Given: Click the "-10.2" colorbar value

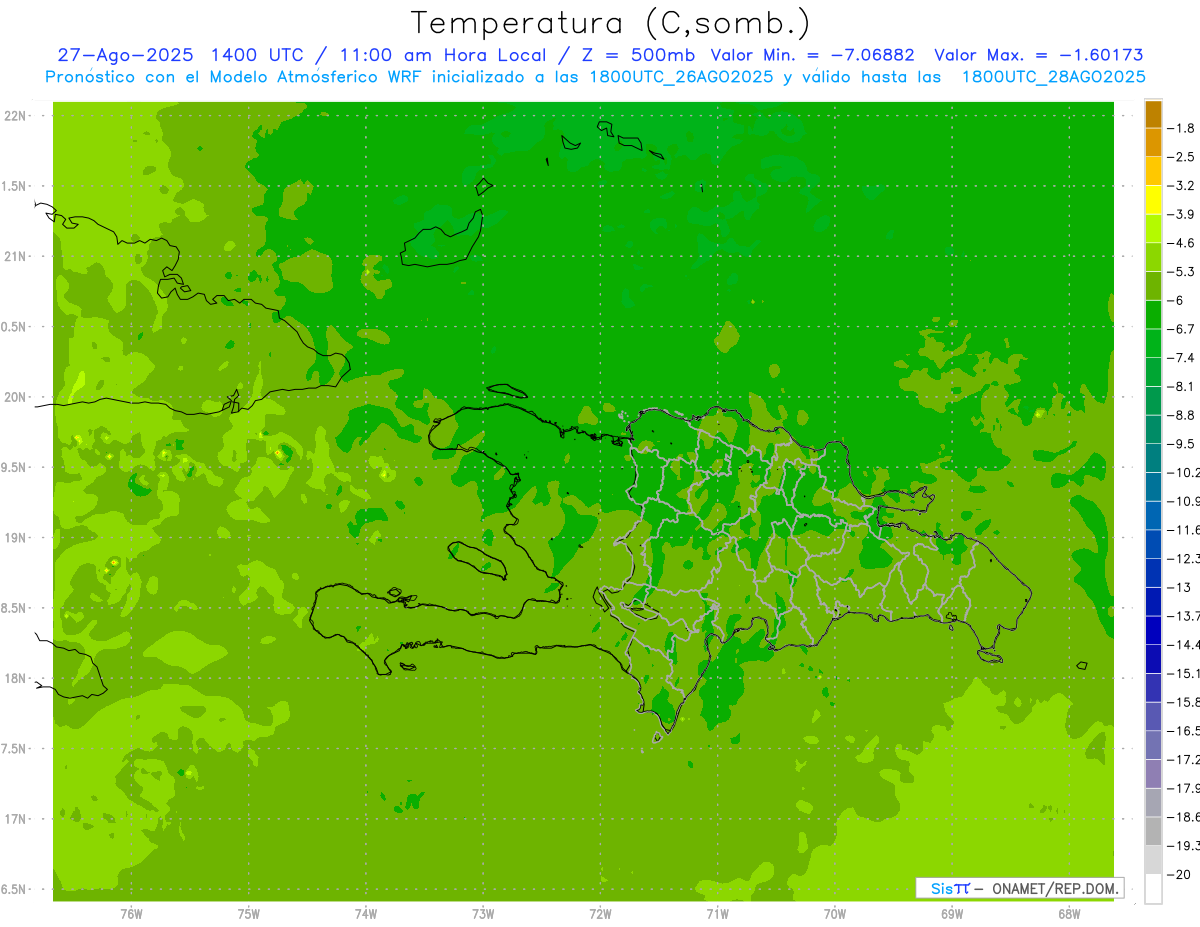Looking at the screenshot, I should pyautogui.click(x=1183, y=472).
